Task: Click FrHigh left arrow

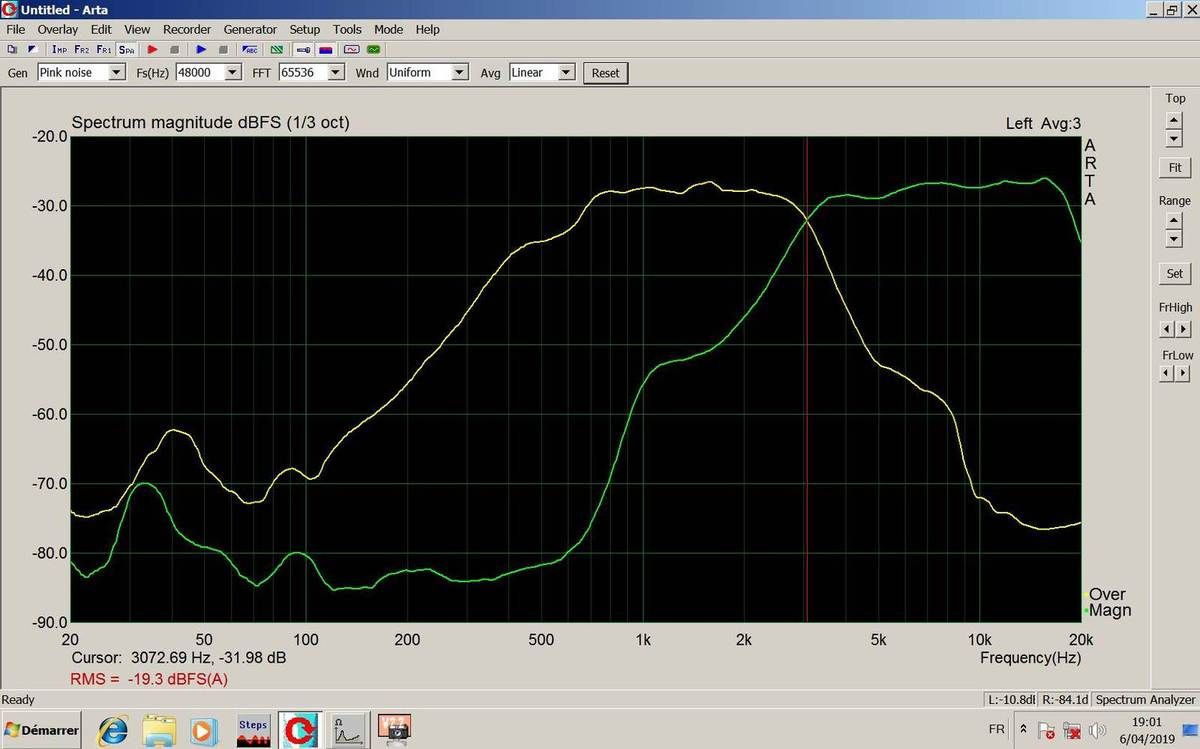Action: 1168,329
